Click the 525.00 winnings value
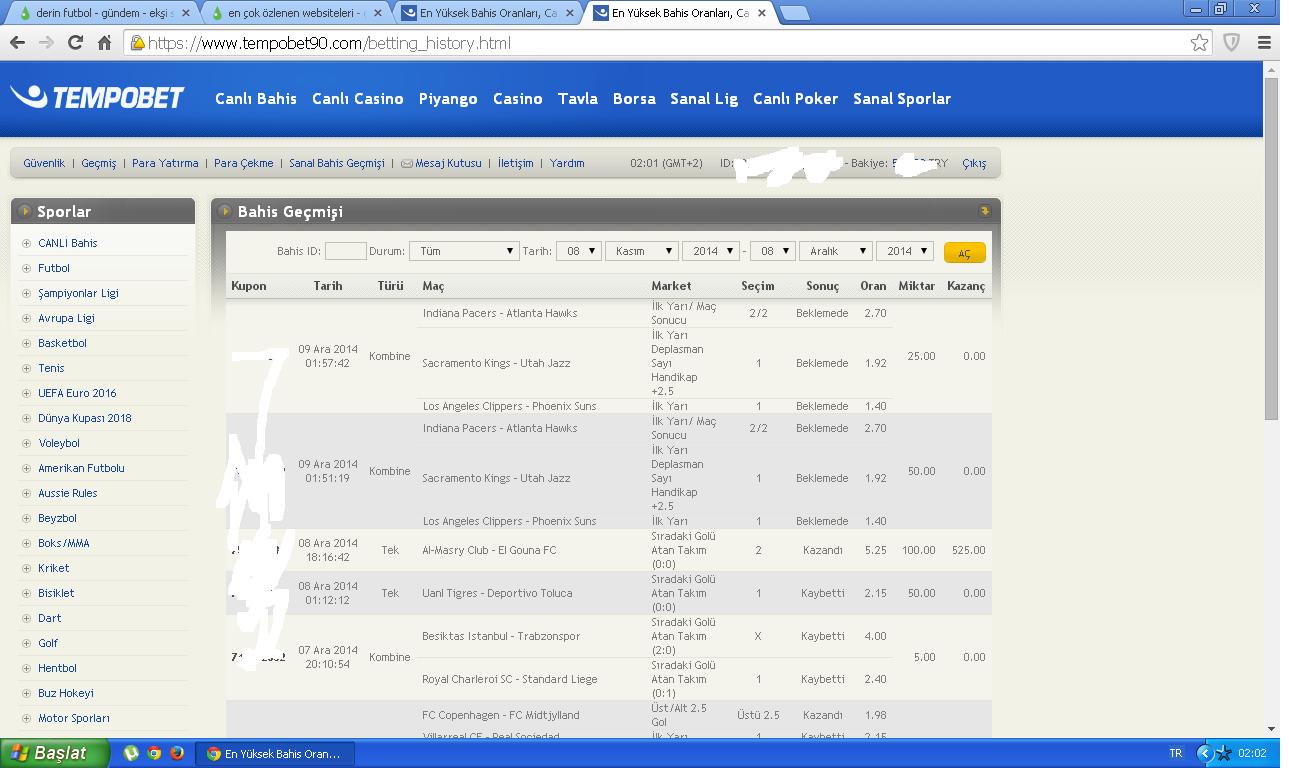The height and width of the screenshot is (768, 1289). (968, 550)
